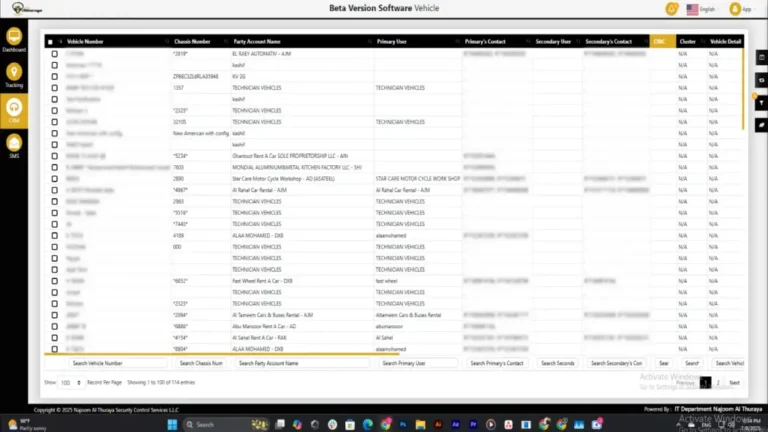Open the notifications bell

click(x=672, y=9)
